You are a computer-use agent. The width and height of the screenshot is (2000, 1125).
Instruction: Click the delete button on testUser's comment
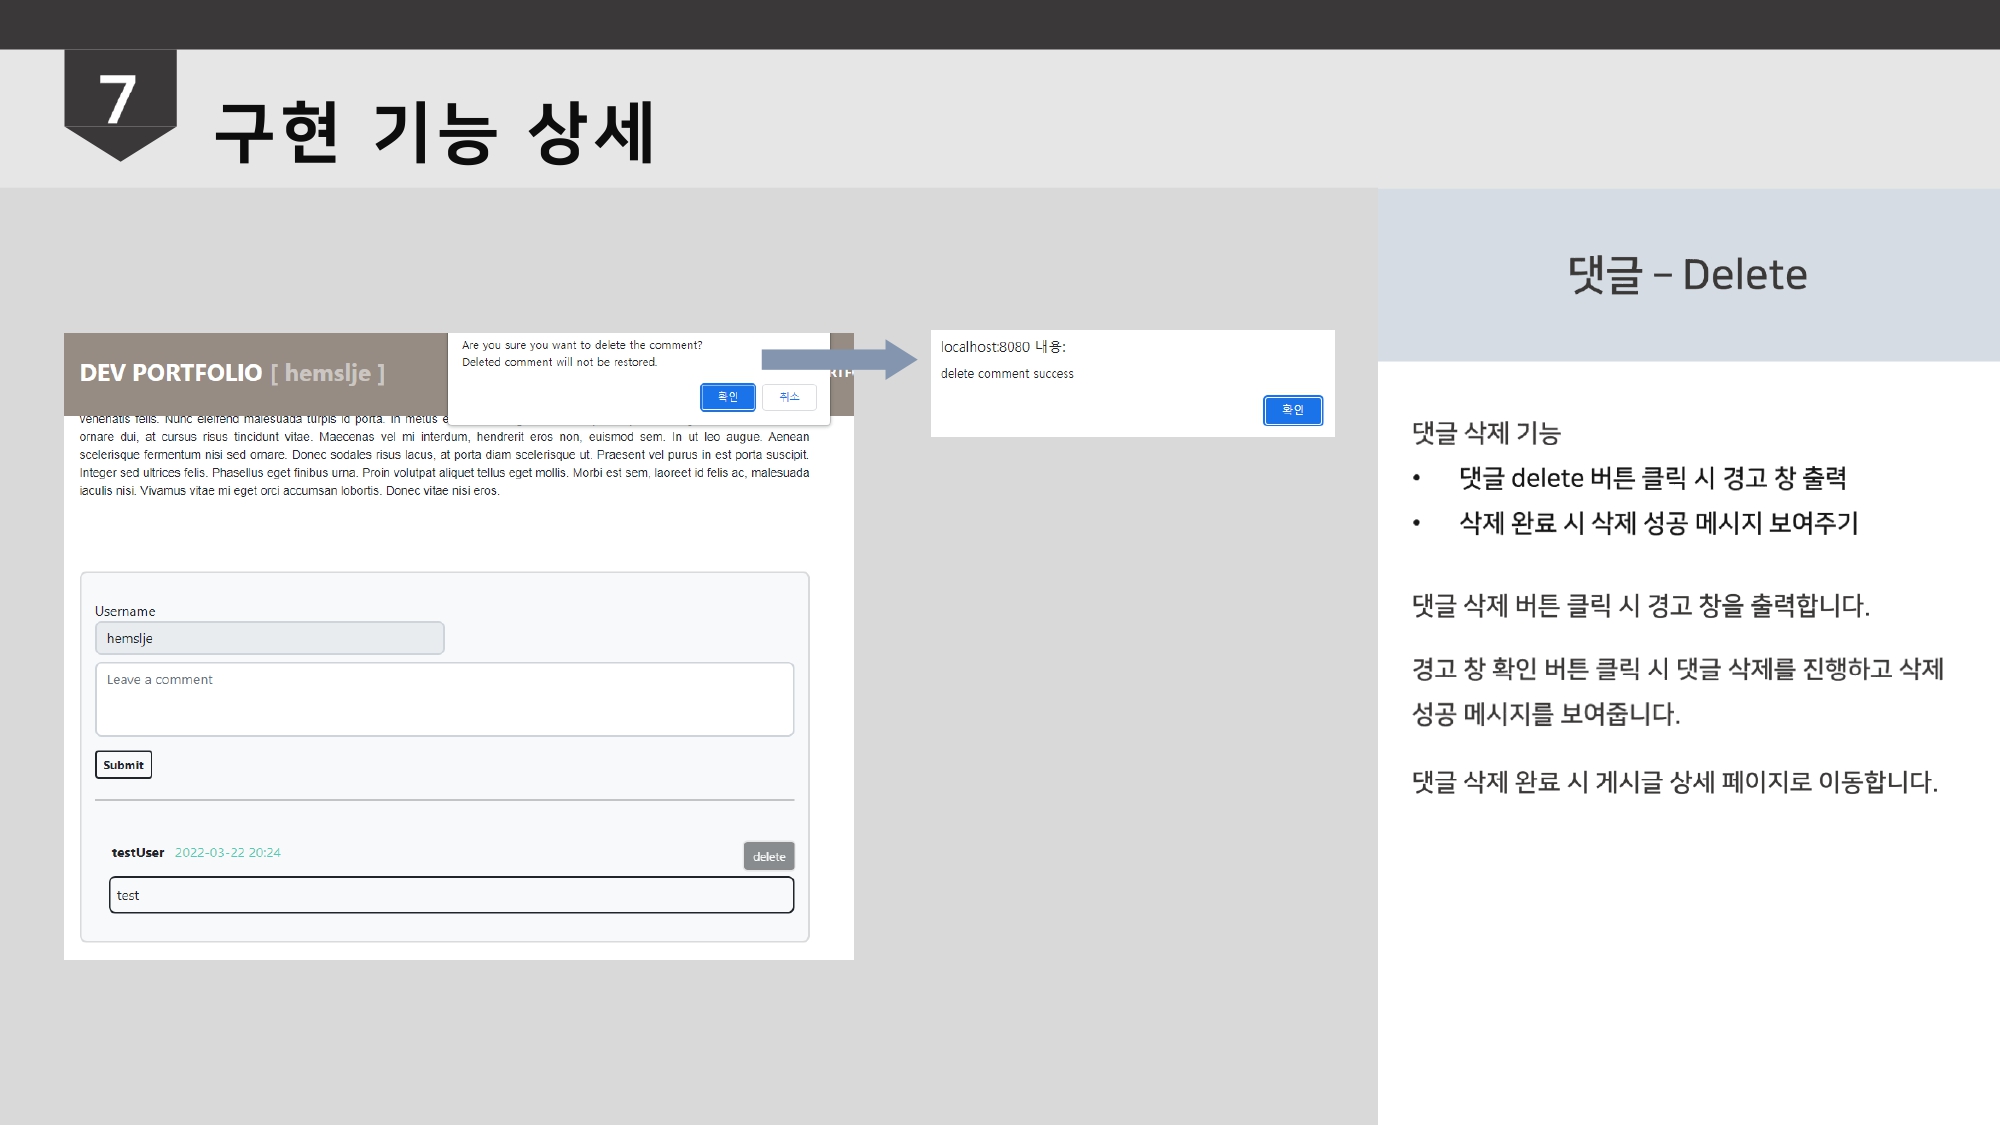coord(768,856)
